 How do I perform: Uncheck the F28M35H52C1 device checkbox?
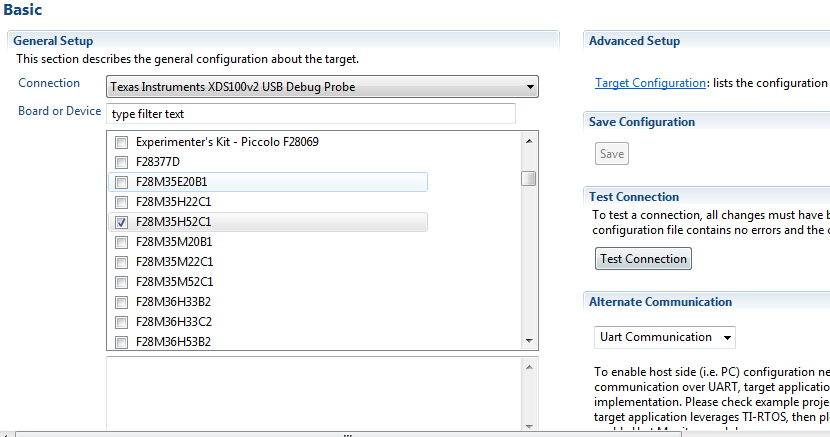(121, 222)
